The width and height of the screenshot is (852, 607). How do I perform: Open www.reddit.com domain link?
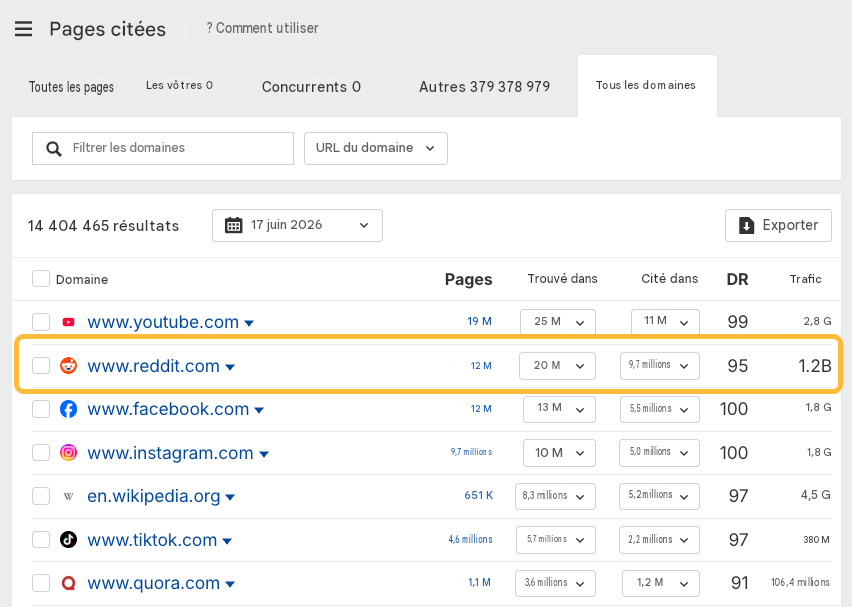click(153, 366)
